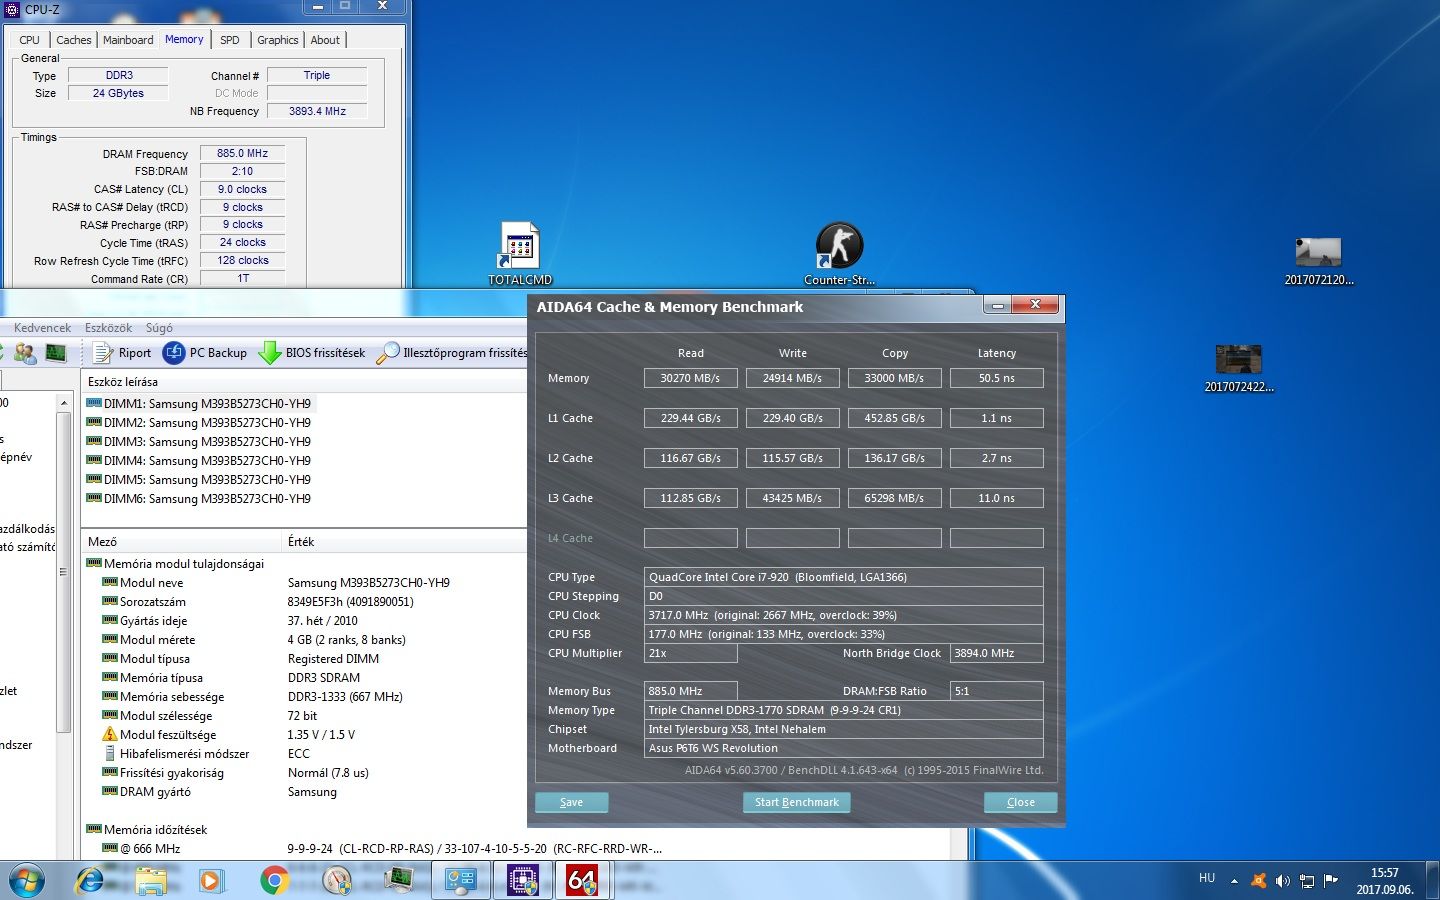Open the Counter-Strike desktop shortcut

coord(839,254)
